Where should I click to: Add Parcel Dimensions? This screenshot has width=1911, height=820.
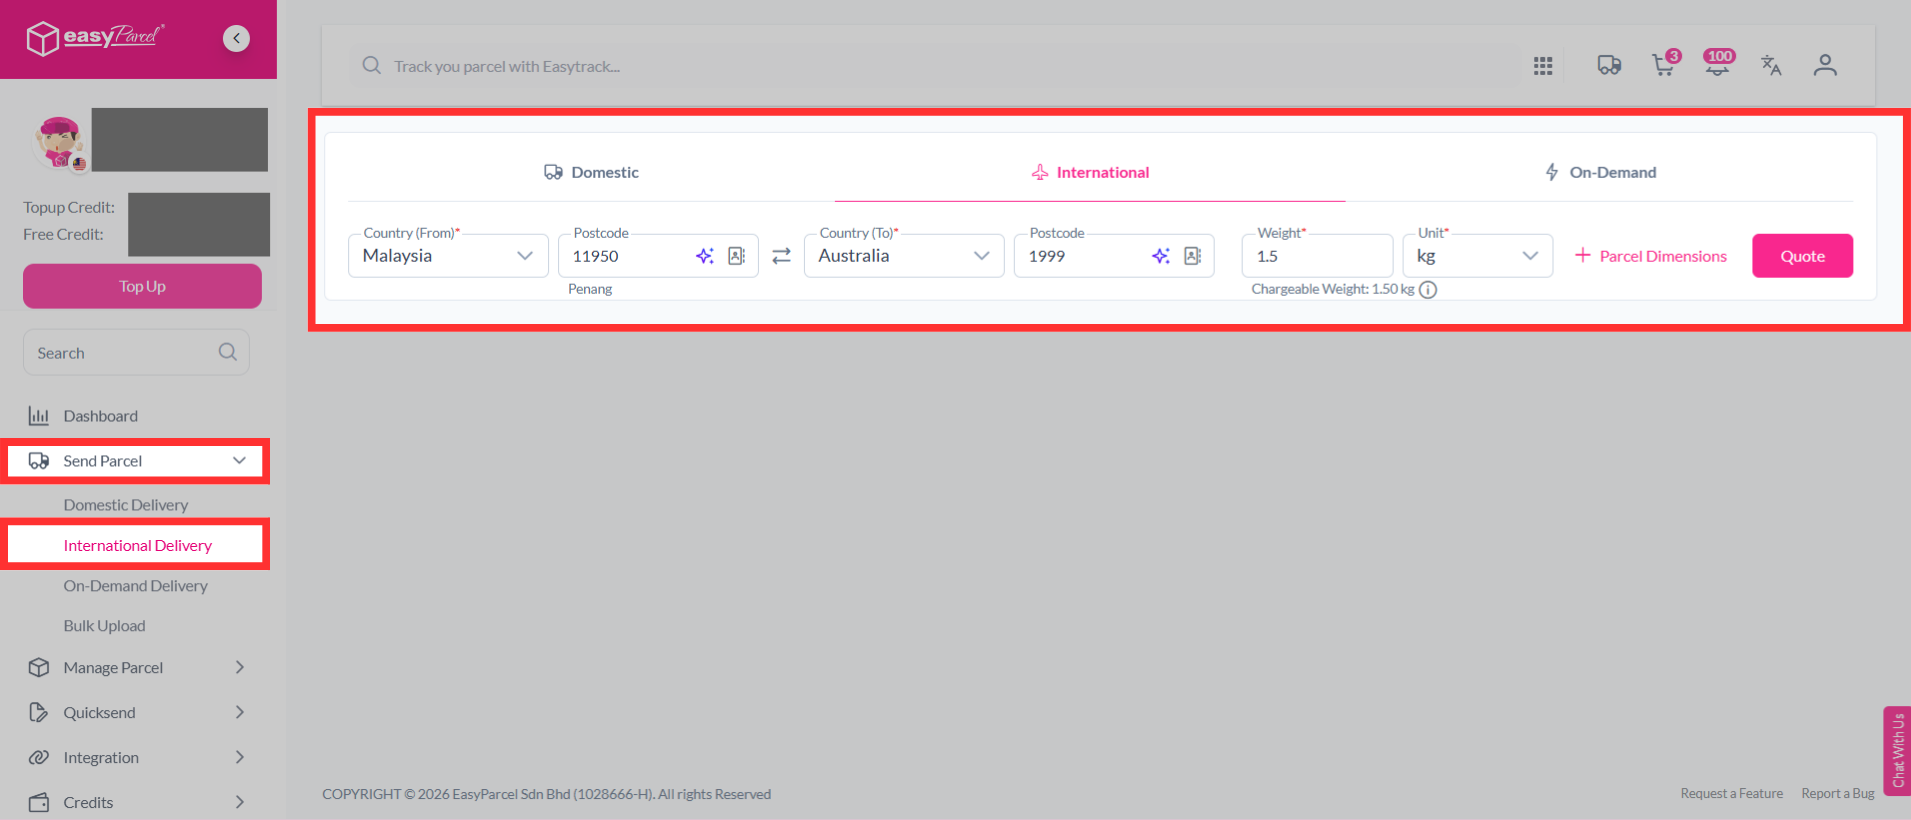pos(1651,256)
